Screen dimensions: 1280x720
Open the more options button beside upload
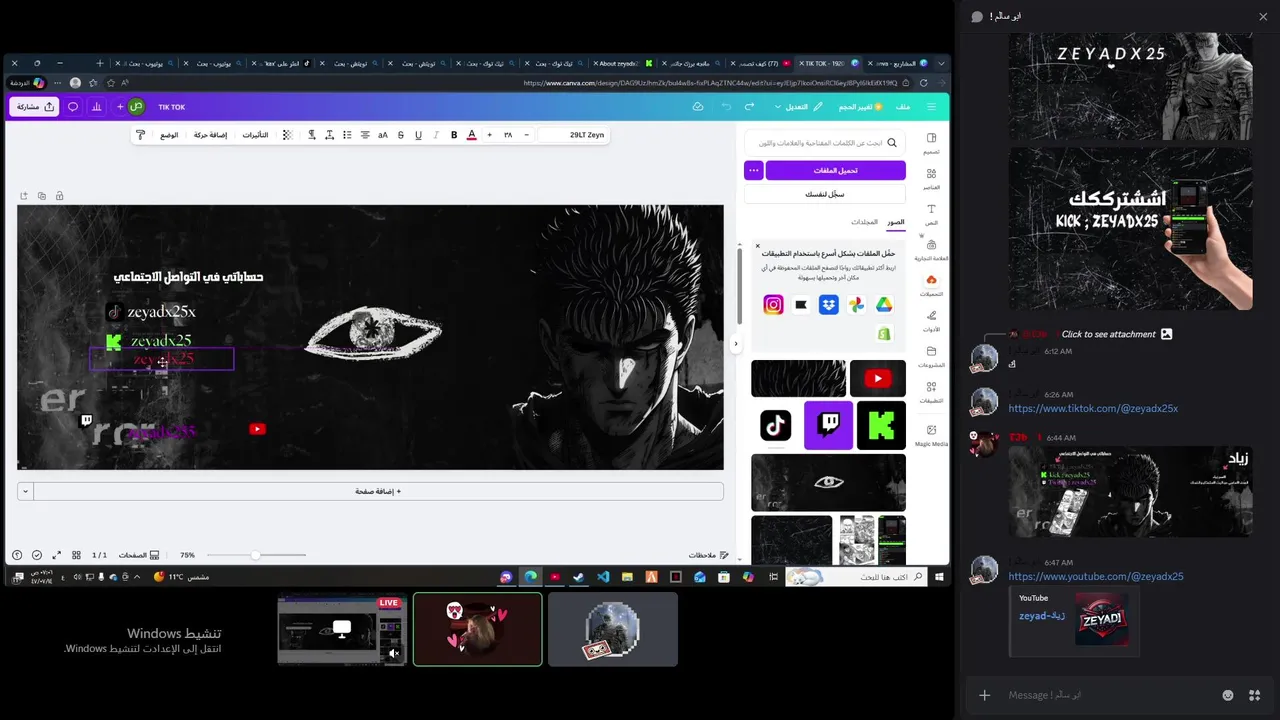click(x=754, y=170)
